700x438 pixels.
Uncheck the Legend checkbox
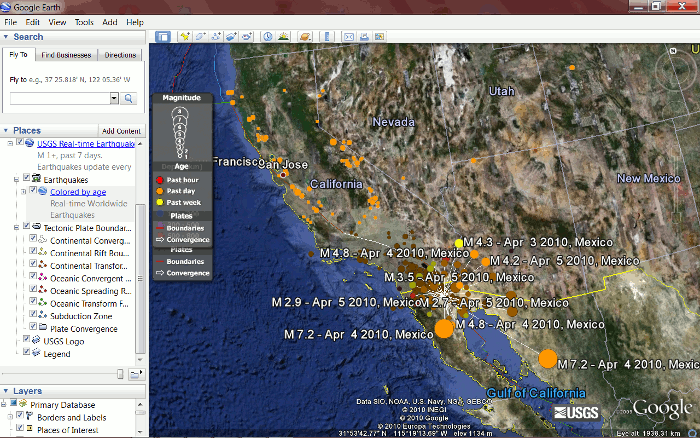click(x=26, y=352)
